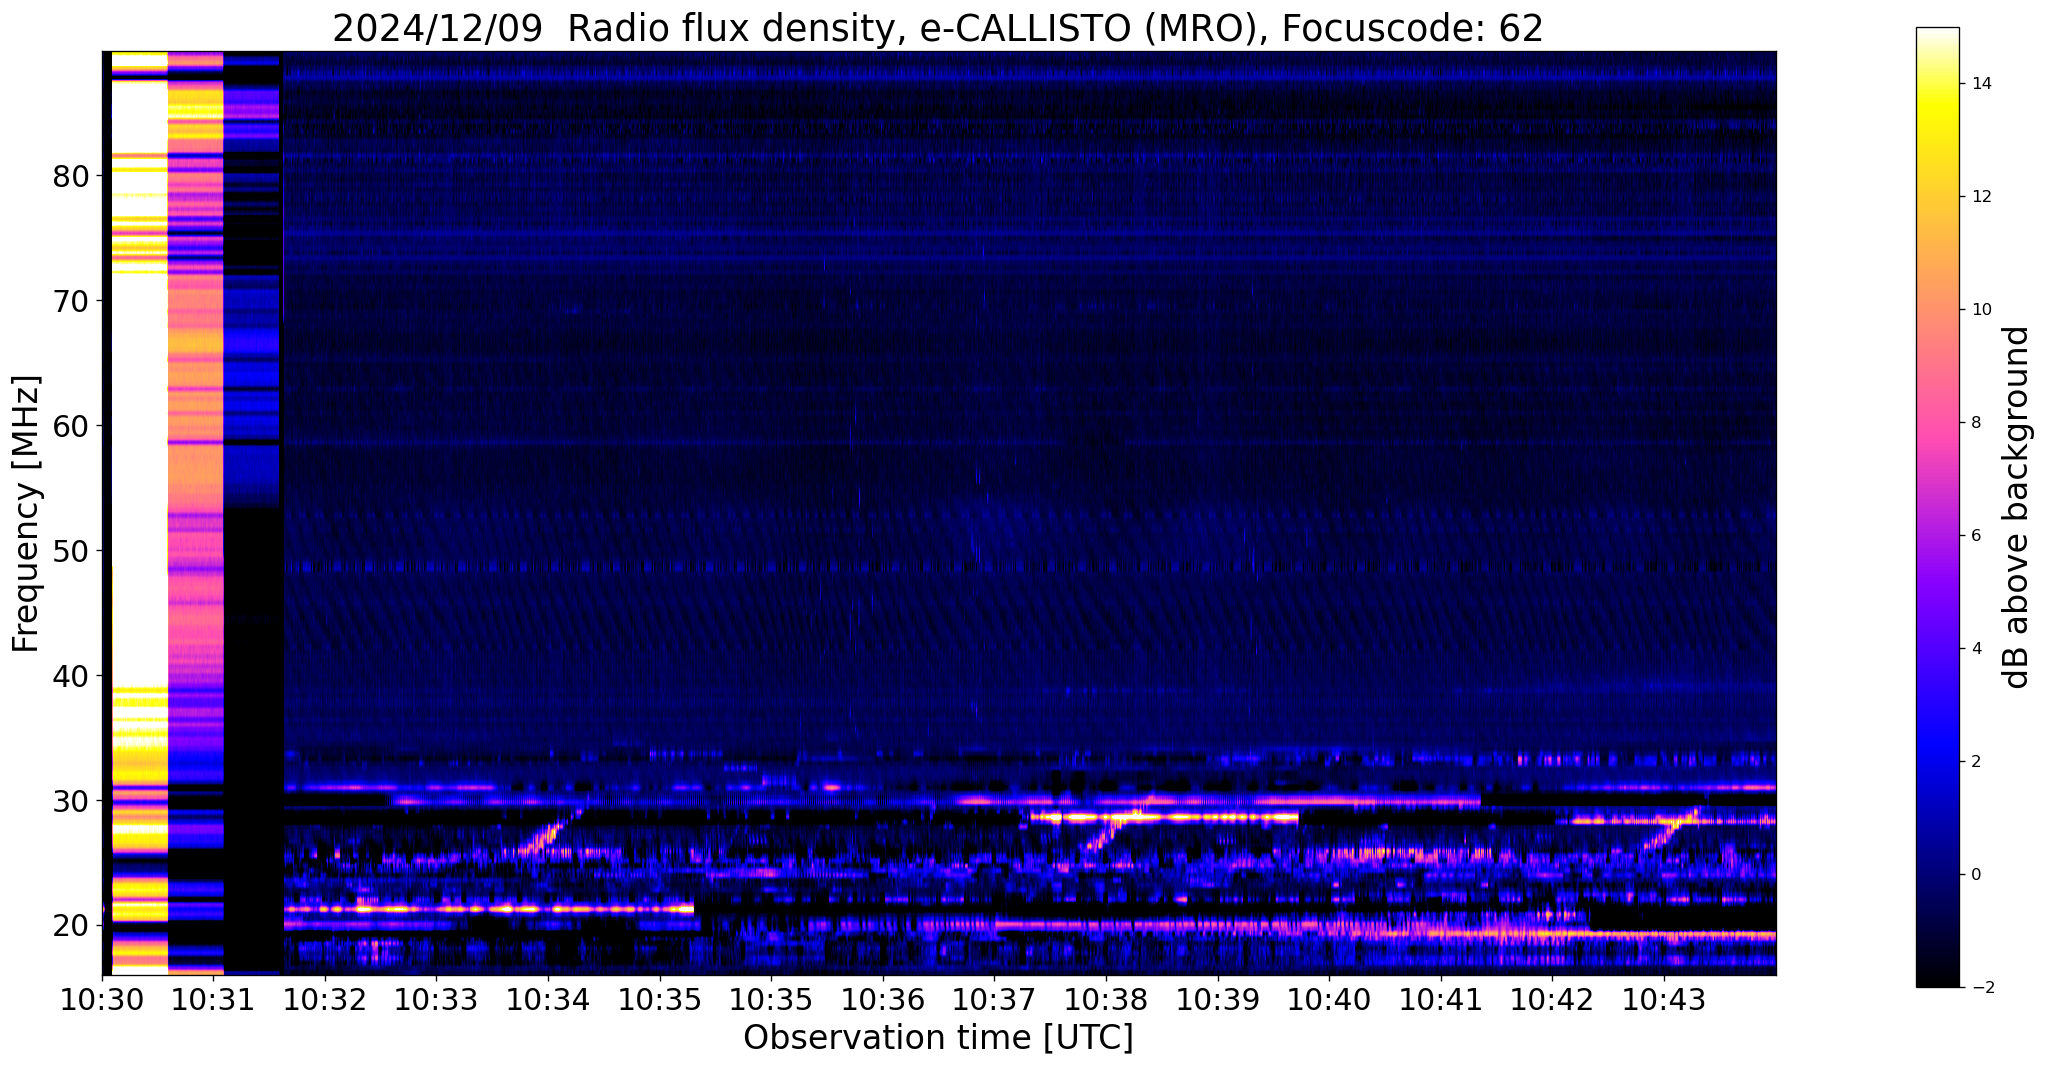The height and width of the screenshot is (1067, 2047).
Task: Click the colorbar tick value "8"
Action: [1975, 423]
